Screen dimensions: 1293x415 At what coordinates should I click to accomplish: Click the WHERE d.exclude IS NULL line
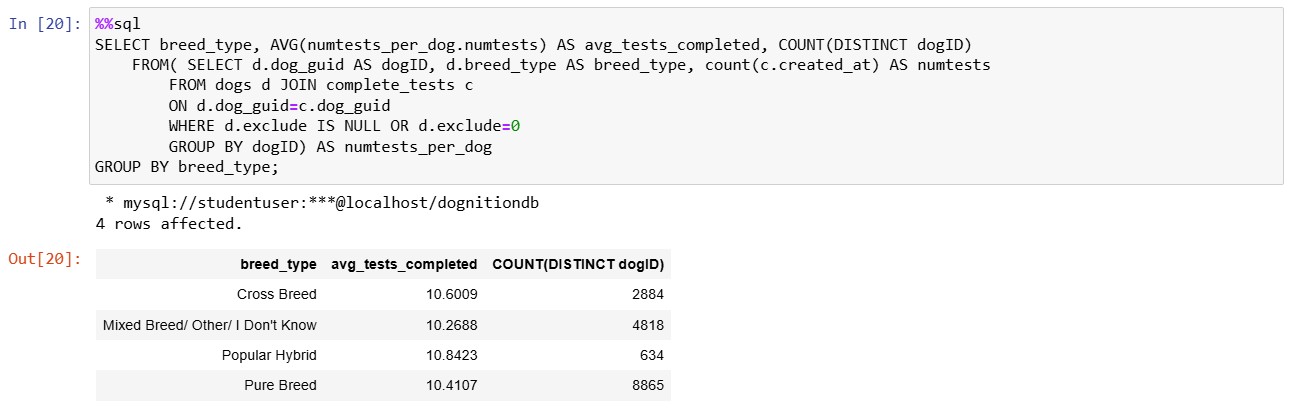[x=344, y=126]
